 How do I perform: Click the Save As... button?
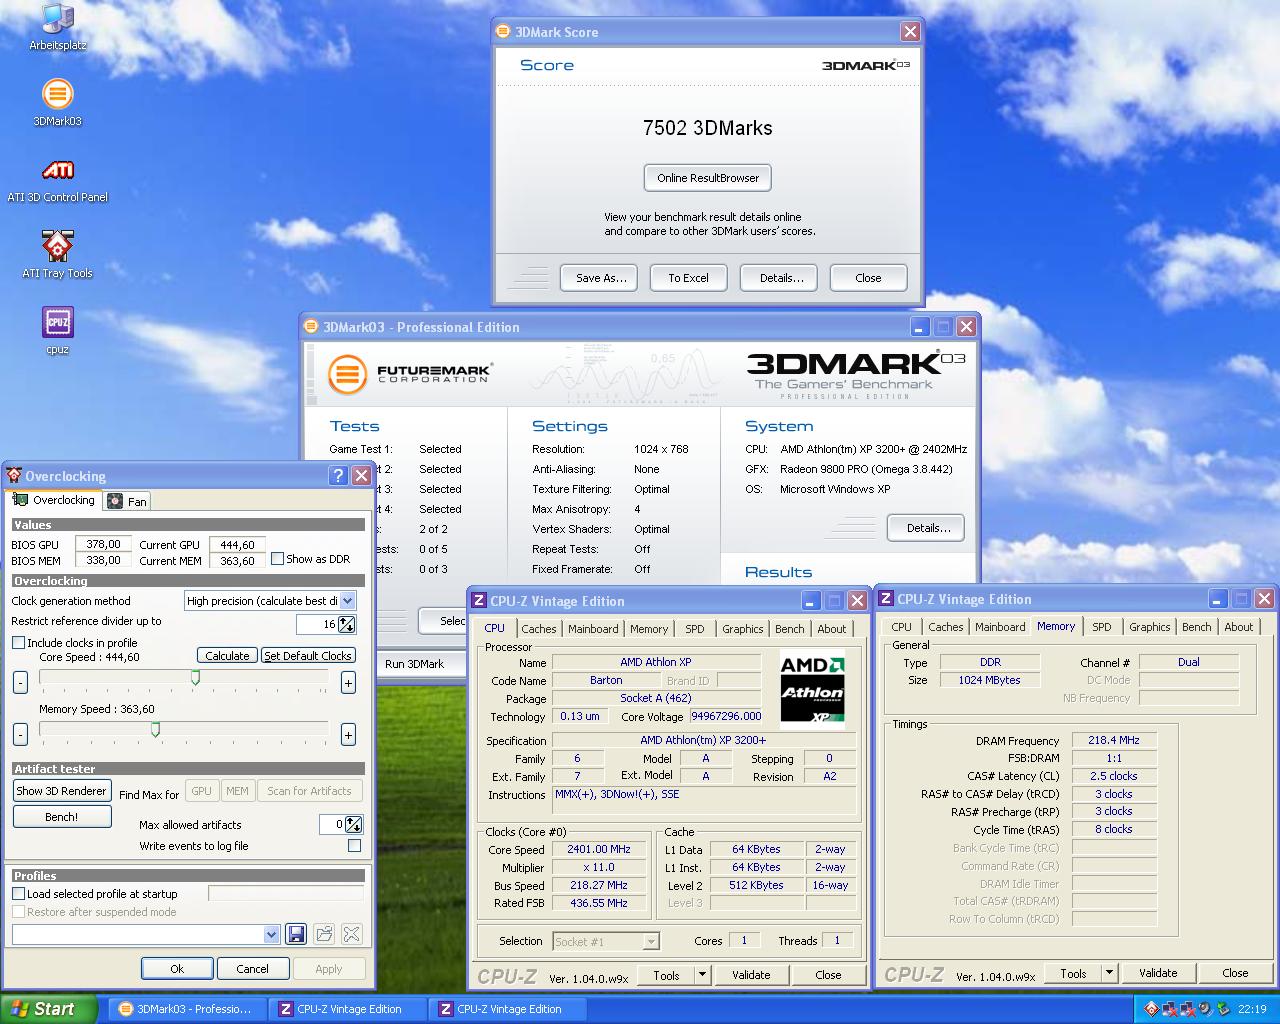click(x=600, y=278)
